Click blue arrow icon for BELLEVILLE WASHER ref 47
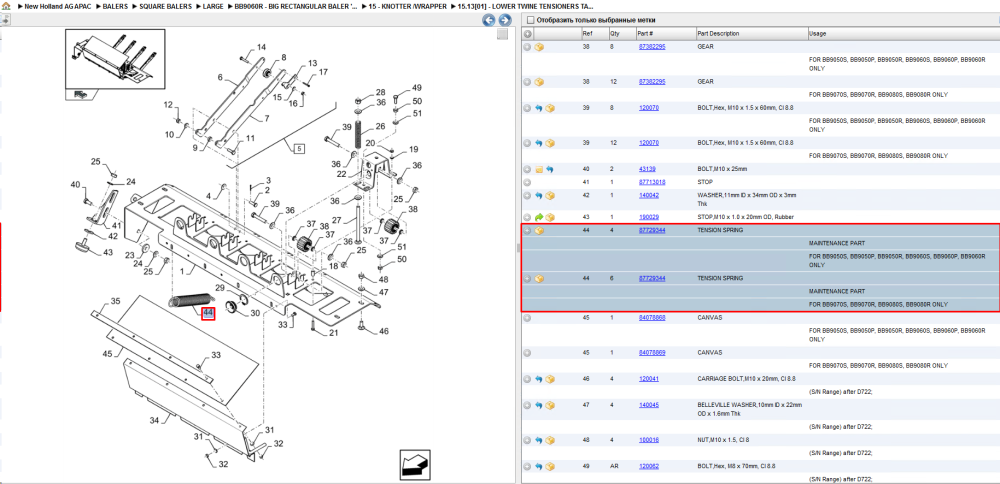 (x=539, y=405)
